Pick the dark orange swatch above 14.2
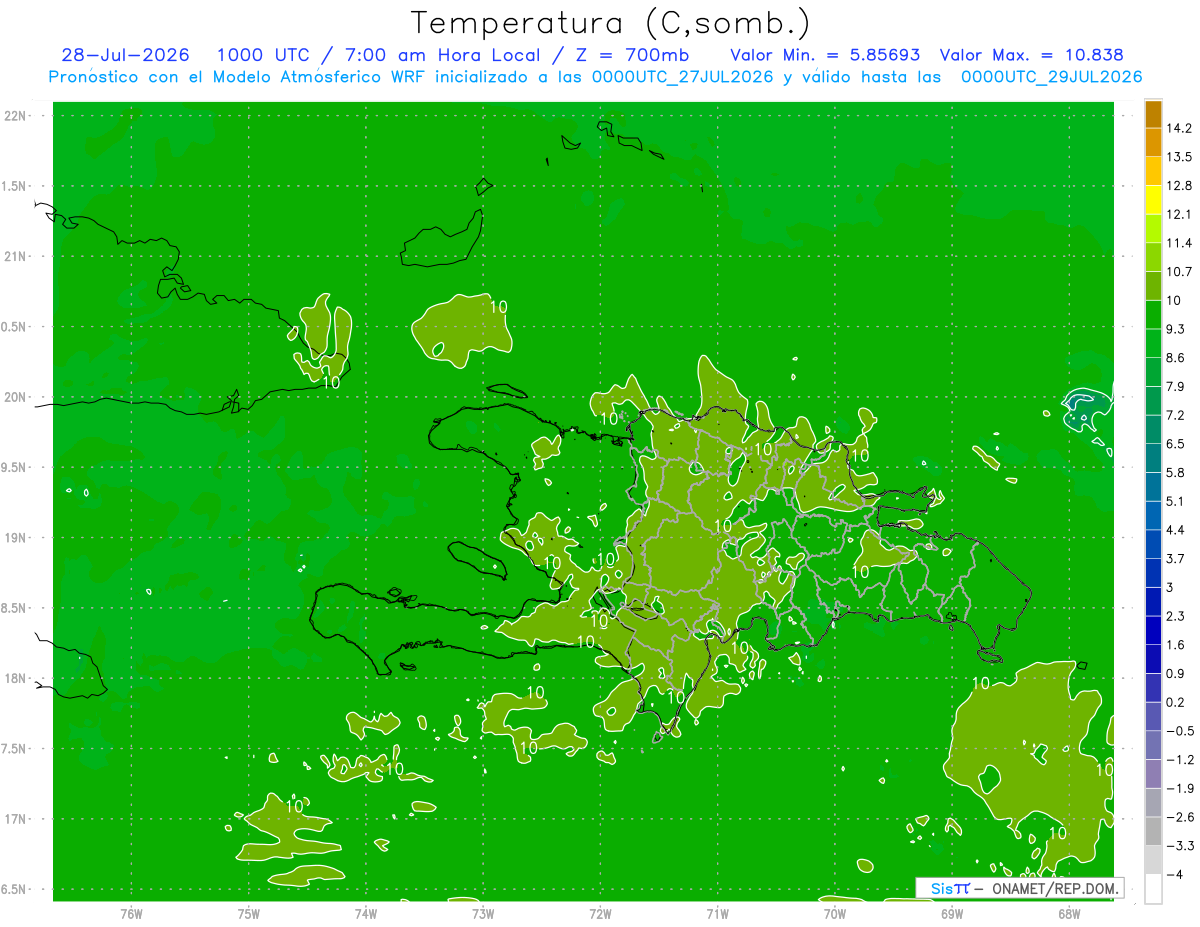The height and width of the screenshot is (927, 1200). click(x=1153, y=114)
